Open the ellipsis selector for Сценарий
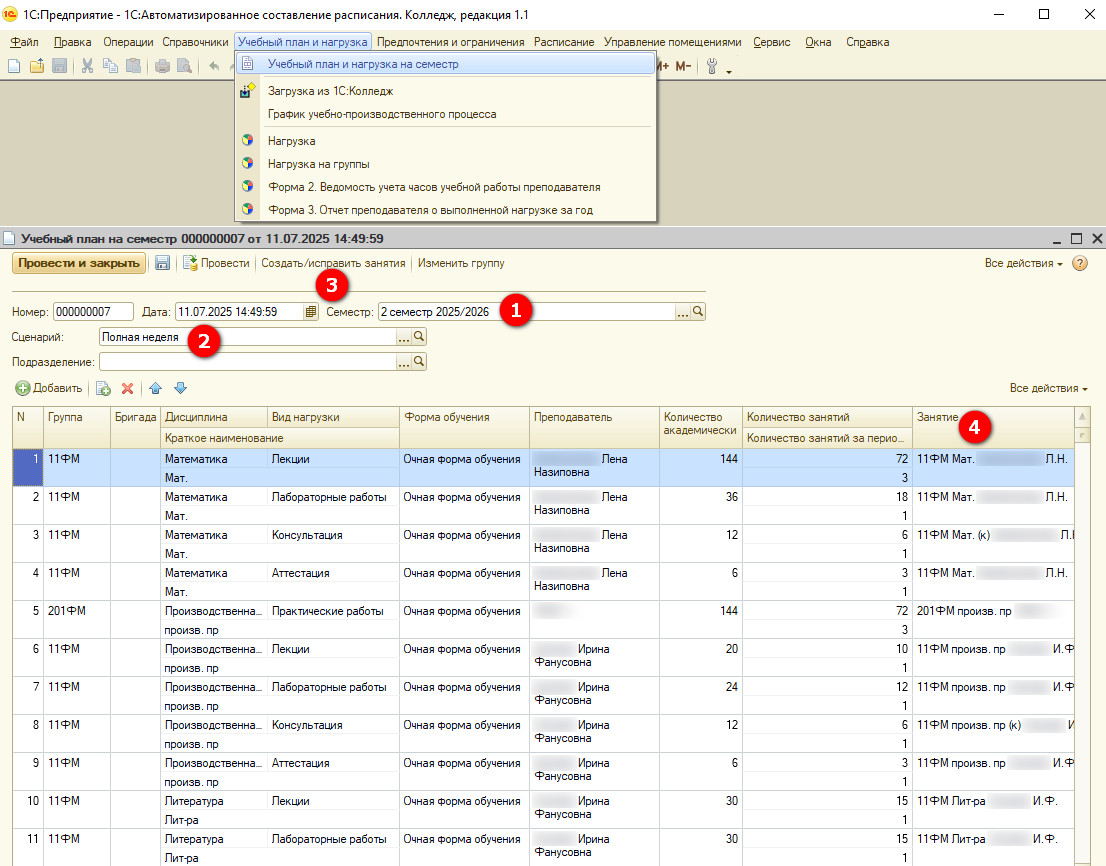Screen dimensions: 1106x866 (x=403, y=337)
